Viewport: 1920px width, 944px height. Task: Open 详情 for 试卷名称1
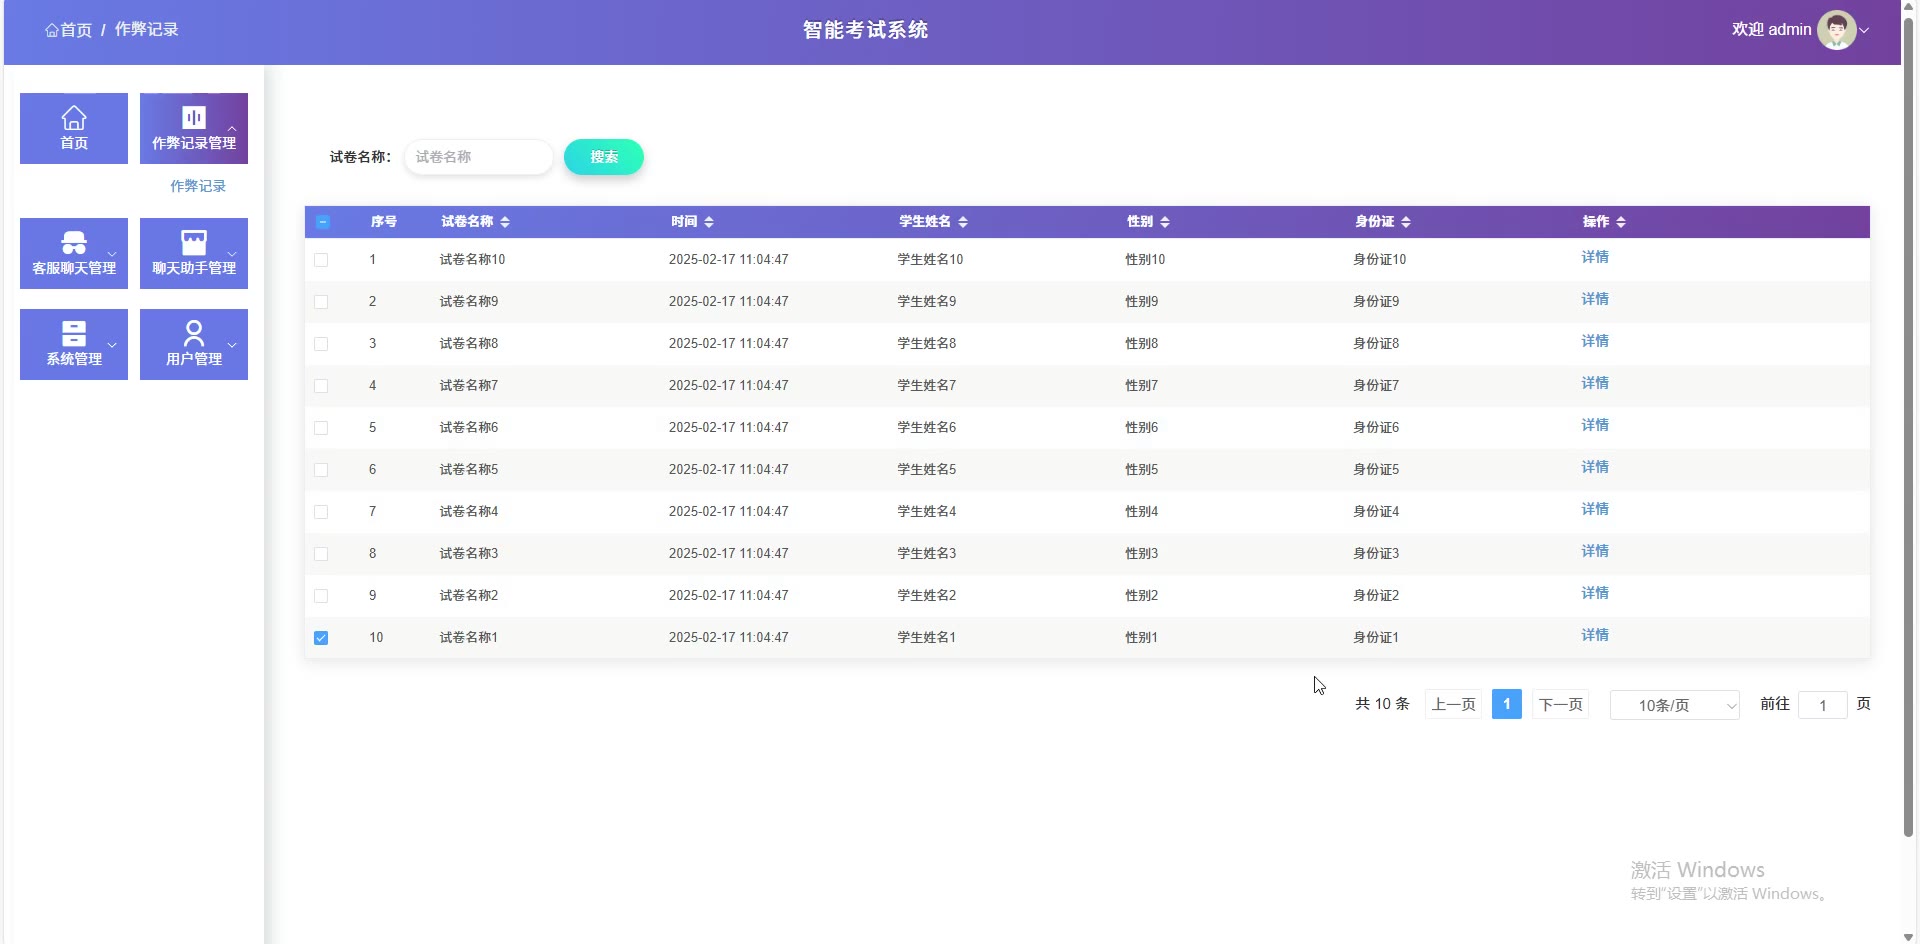click(x=1595, y=635)
